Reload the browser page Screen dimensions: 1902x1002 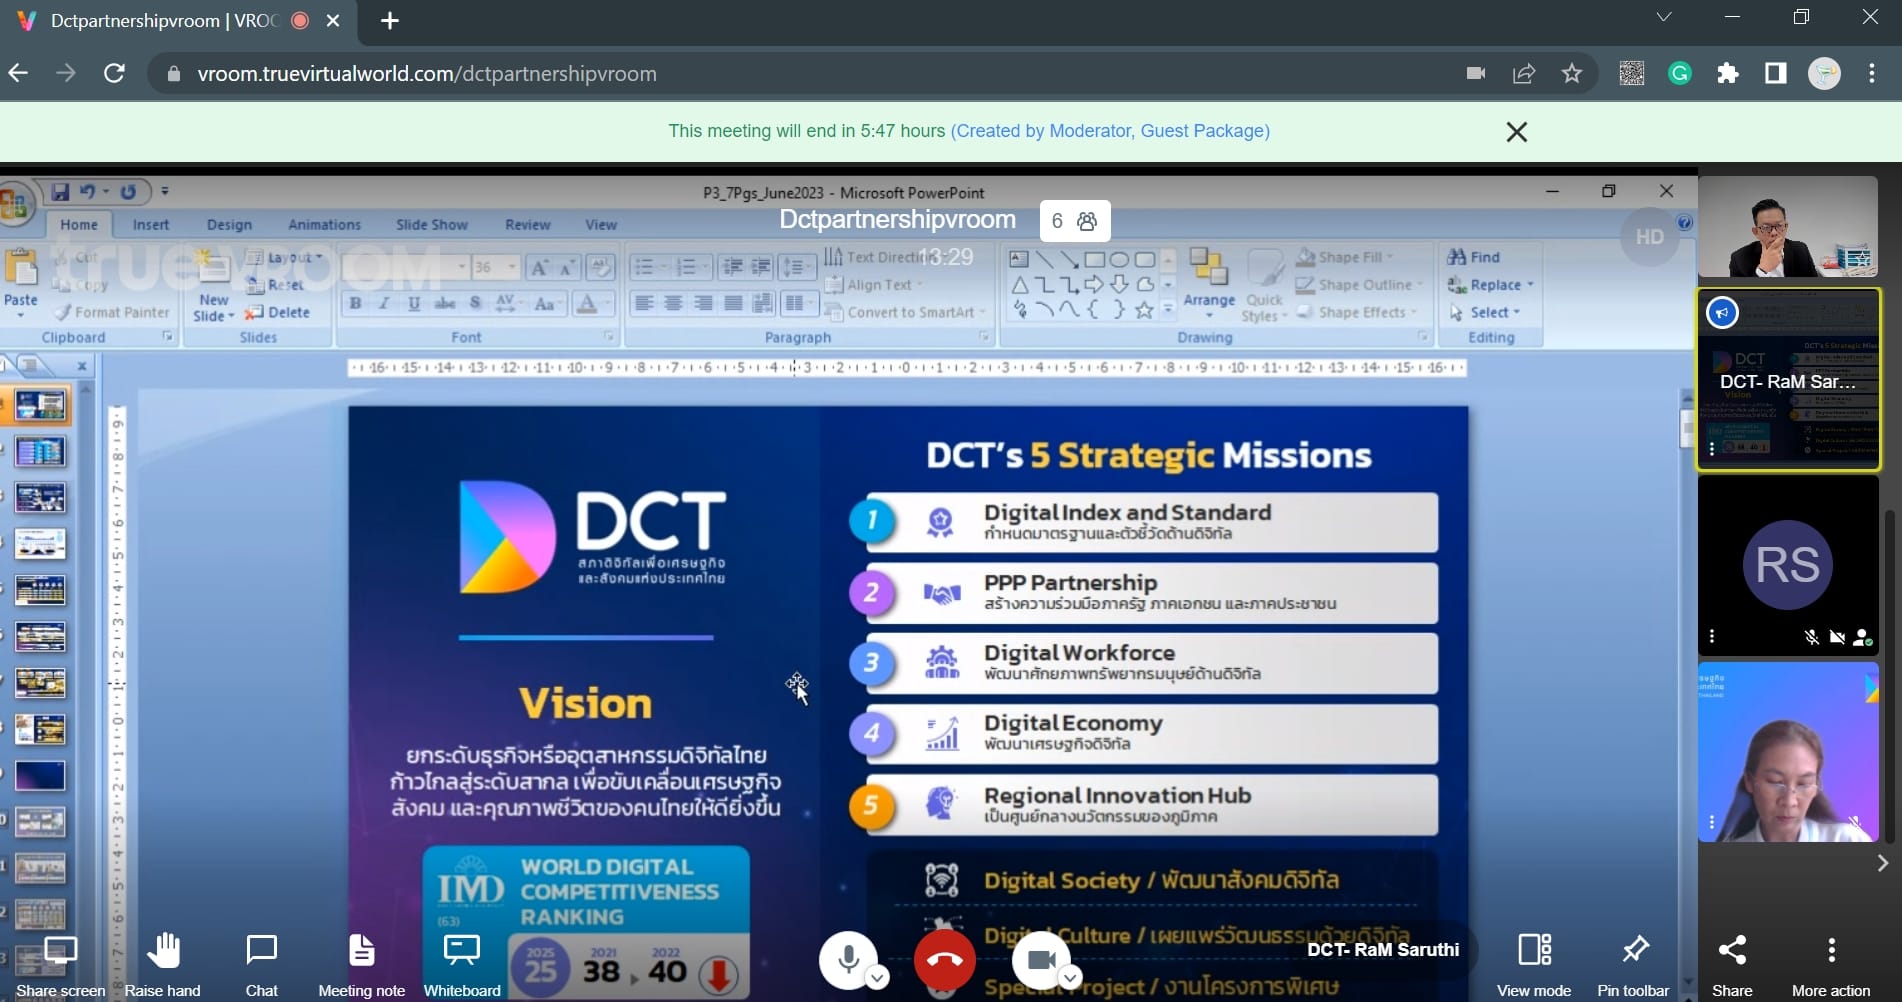pyautogui.click(x=115, y=73)
